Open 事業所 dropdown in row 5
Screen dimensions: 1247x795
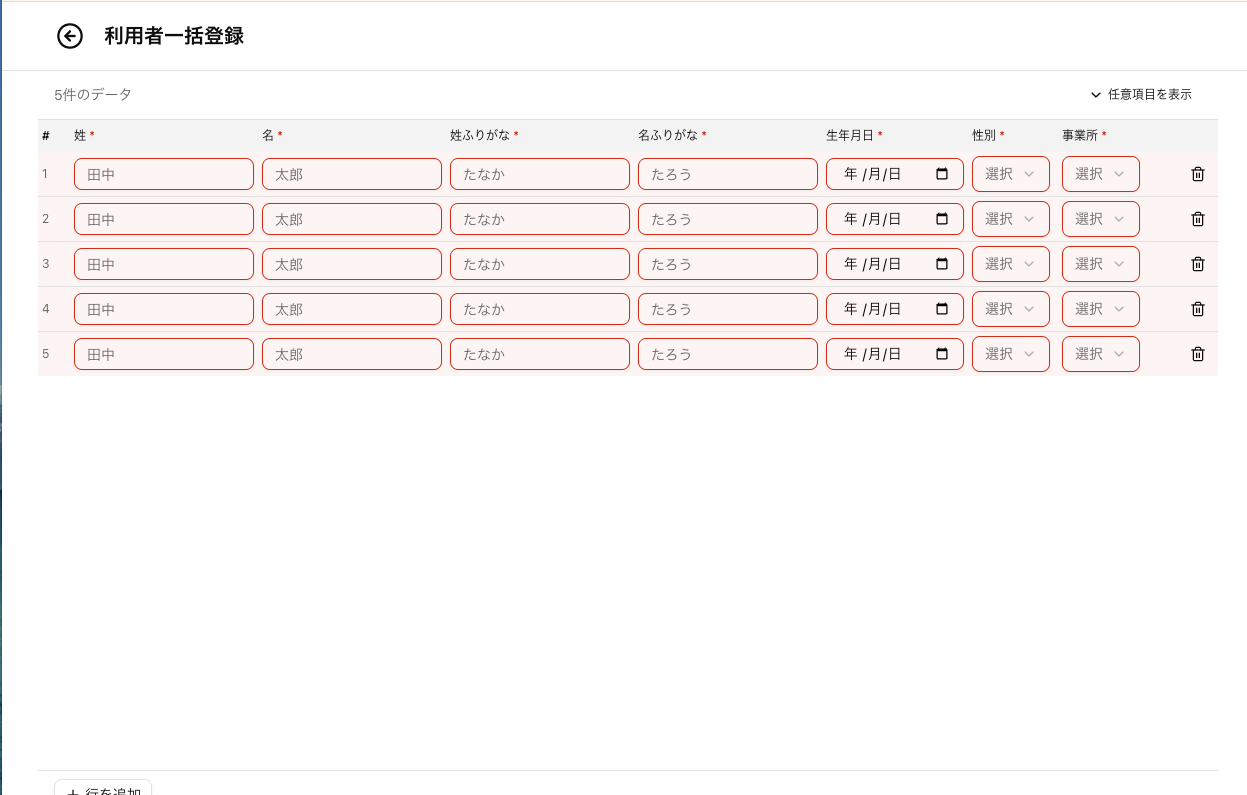tap(1100, 354)
